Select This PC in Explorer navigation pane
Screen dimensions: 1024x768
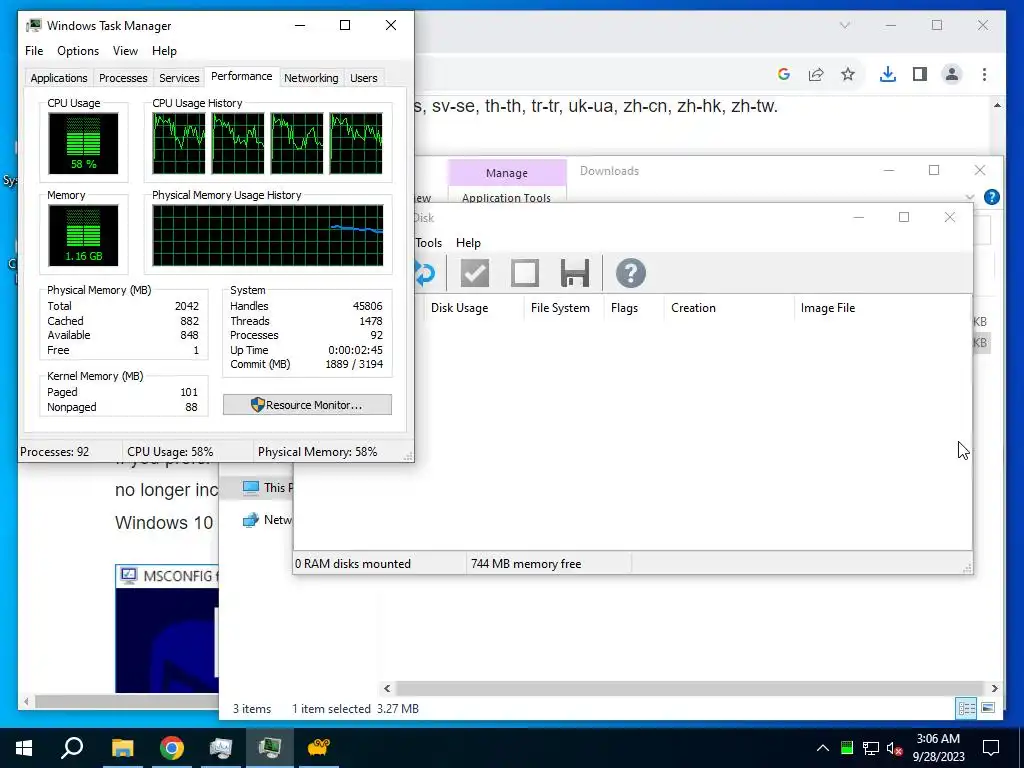point(268,488)
